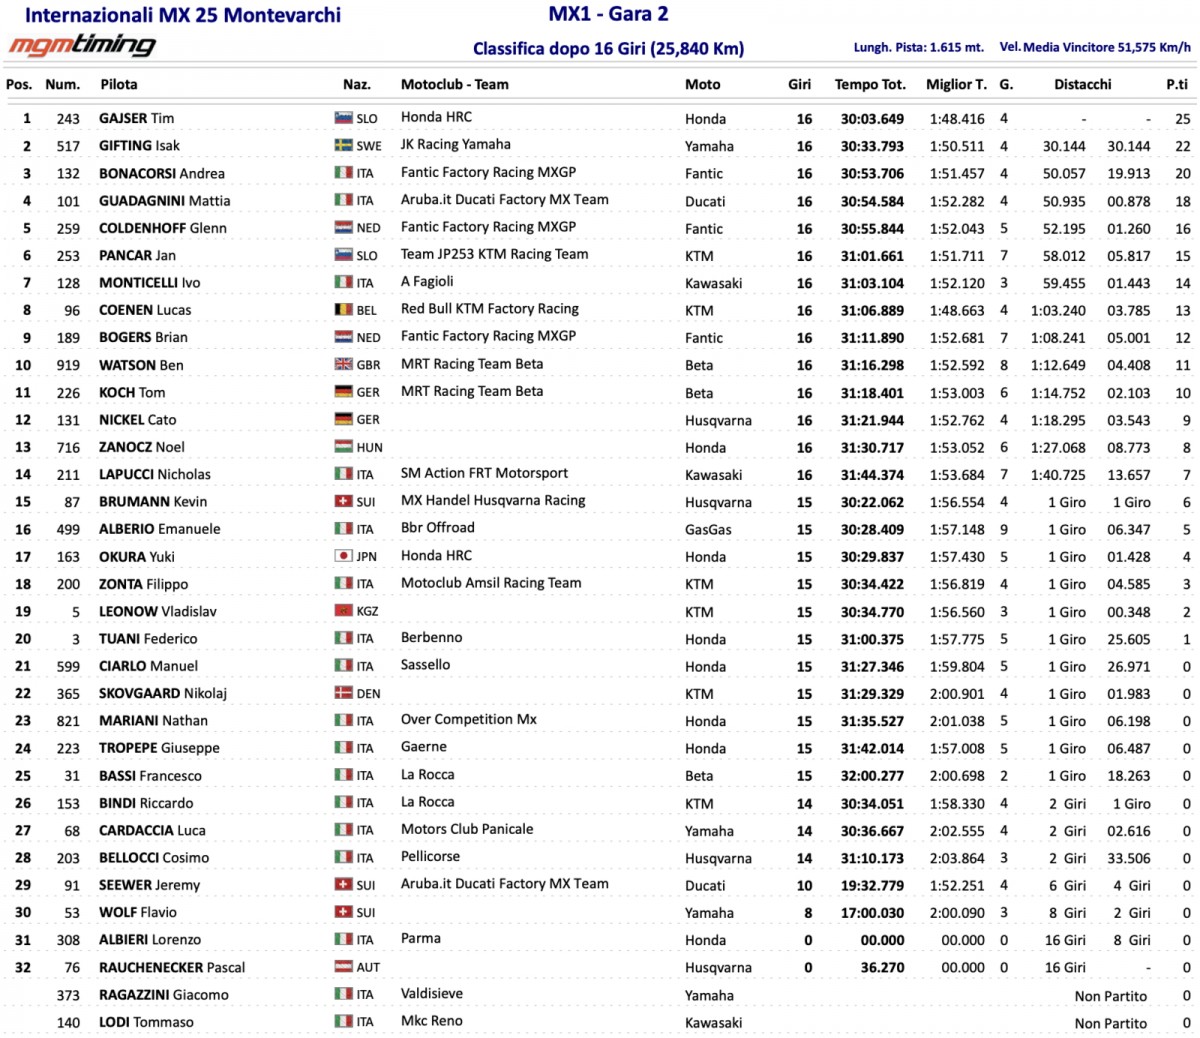Select the German flag beside KOCH Tom
The image size is (1200, 1038).
[x=343, y=392]
